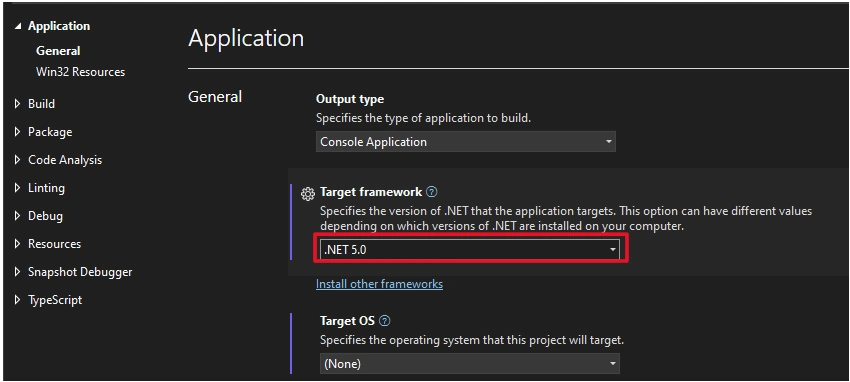This screenshot has width=850, height=382.
Task: Collapse the Application tree section
Action: pos(18,26)
